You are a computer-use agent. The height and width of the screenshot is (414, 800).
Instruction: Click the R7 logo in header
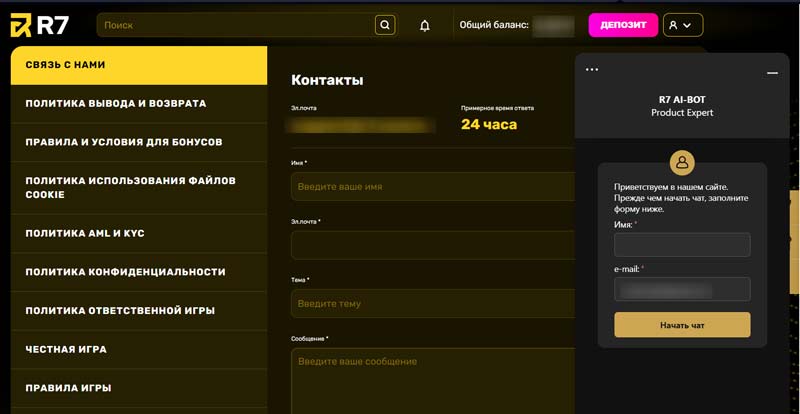tap(40, 25)
